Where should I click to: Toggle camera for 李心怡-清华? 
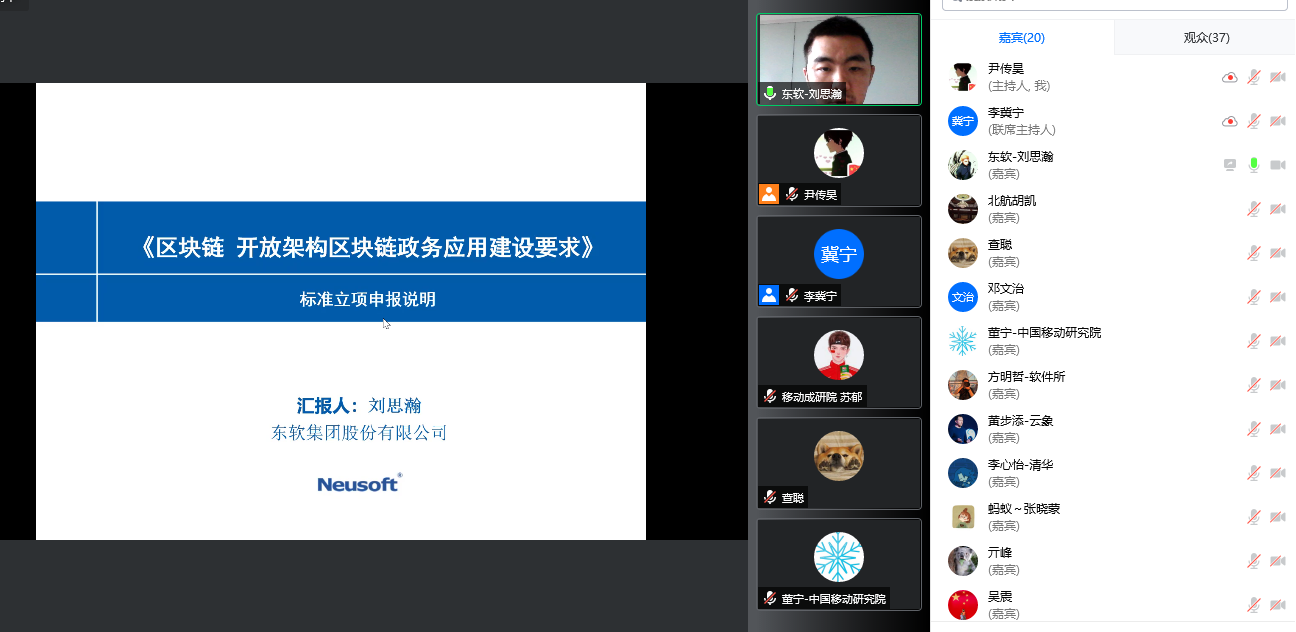[1277, 473]
